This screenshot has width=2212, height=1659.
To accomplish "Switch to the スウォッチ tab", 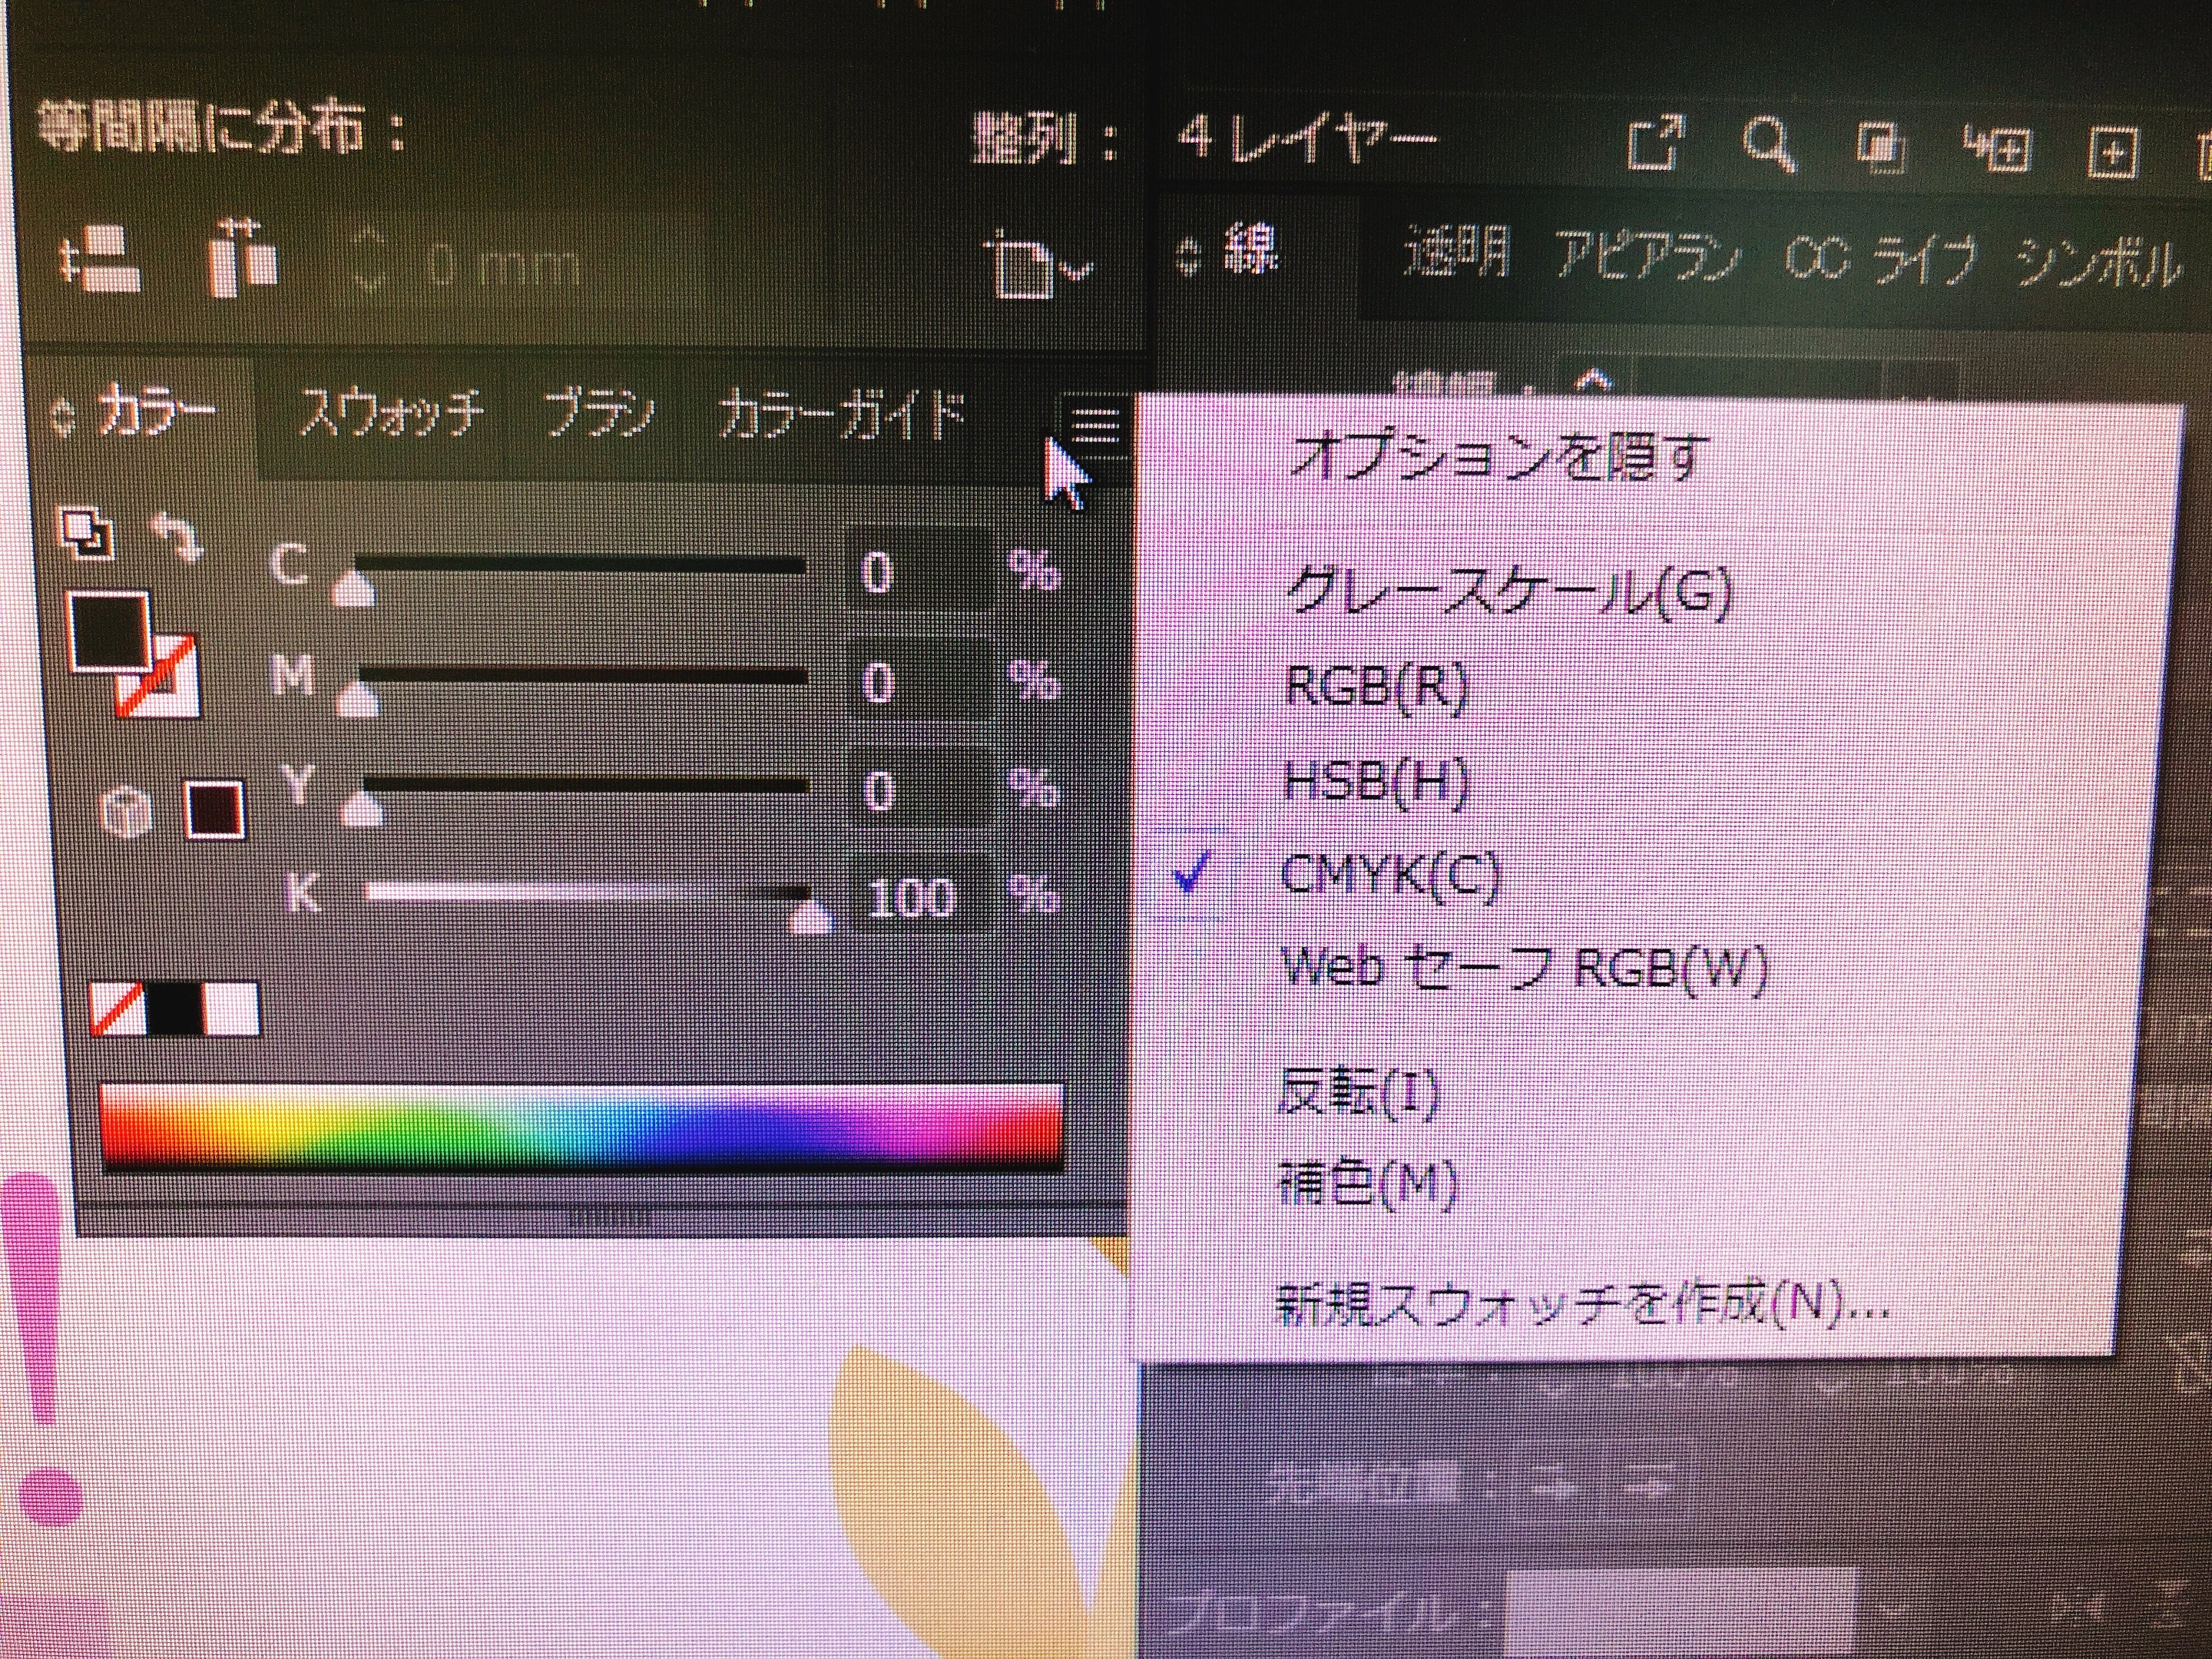I will point(391,415).
